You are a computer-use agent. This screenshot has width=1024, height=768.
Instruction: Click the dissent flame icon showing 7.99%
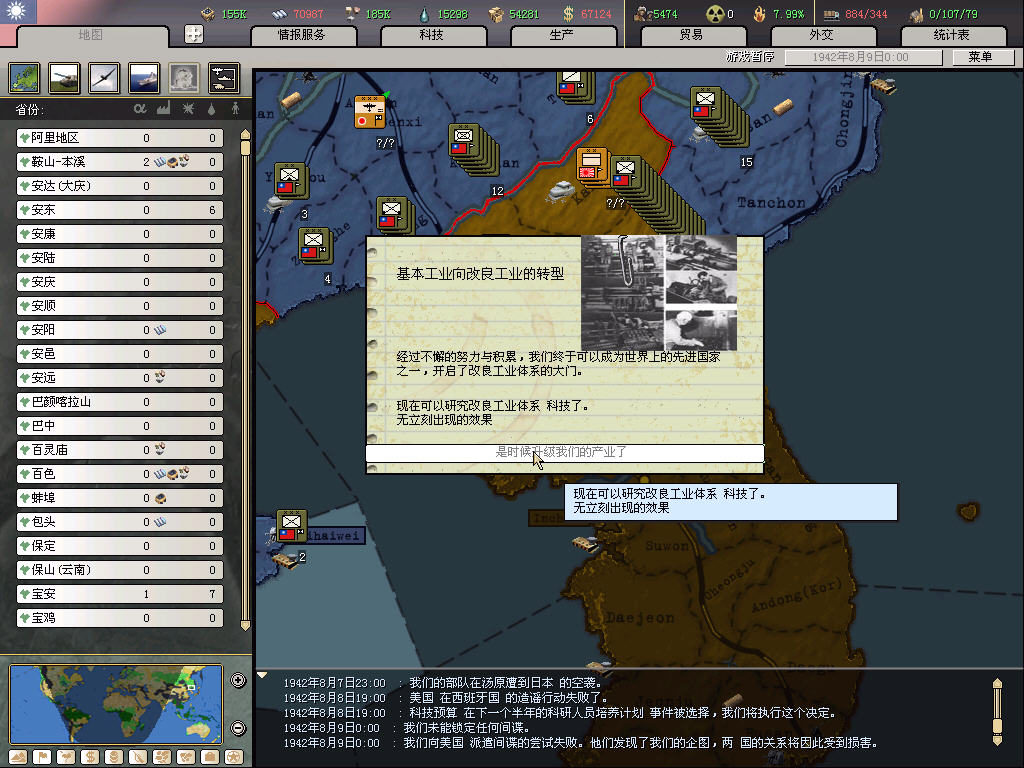click(759, 14)
